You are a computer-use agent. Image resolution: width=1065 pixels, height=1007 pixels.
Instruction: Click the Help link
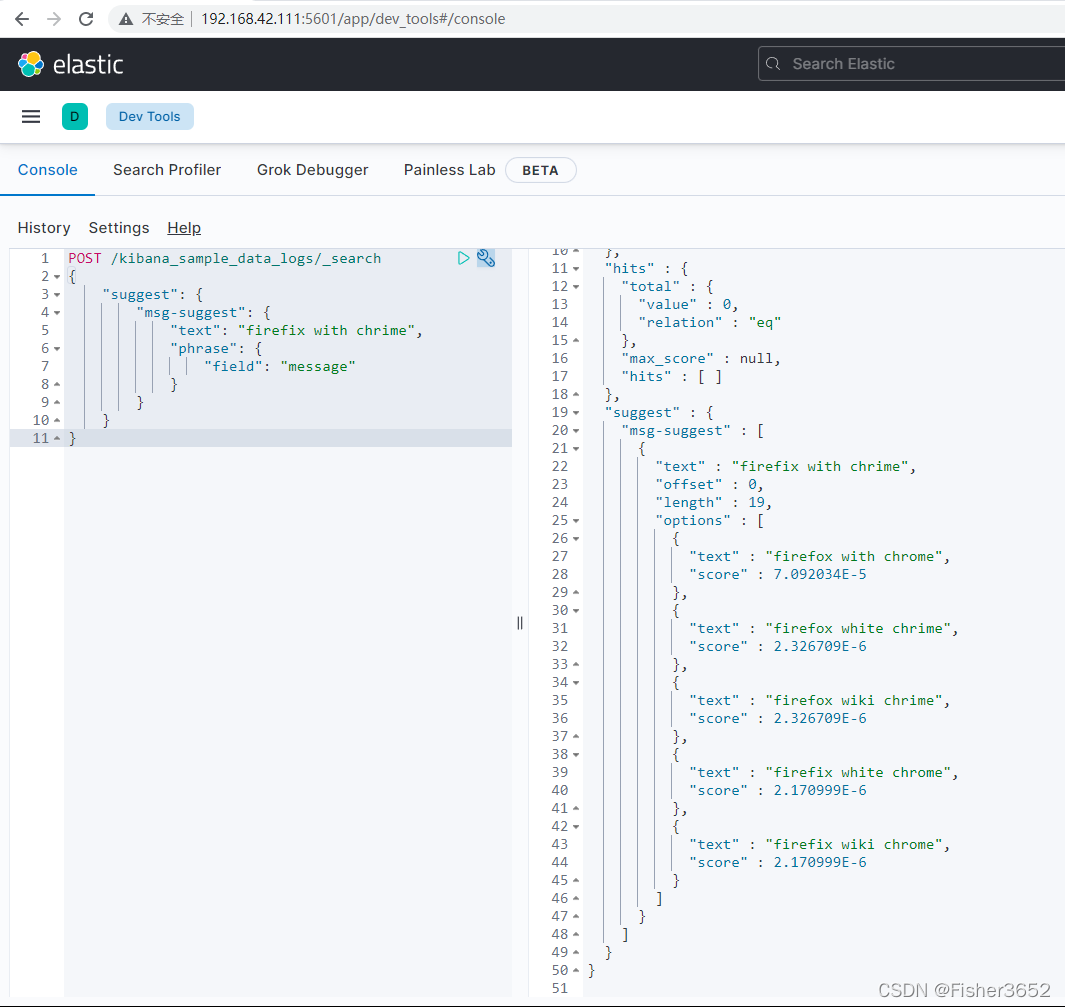click(x=184, y=228)
